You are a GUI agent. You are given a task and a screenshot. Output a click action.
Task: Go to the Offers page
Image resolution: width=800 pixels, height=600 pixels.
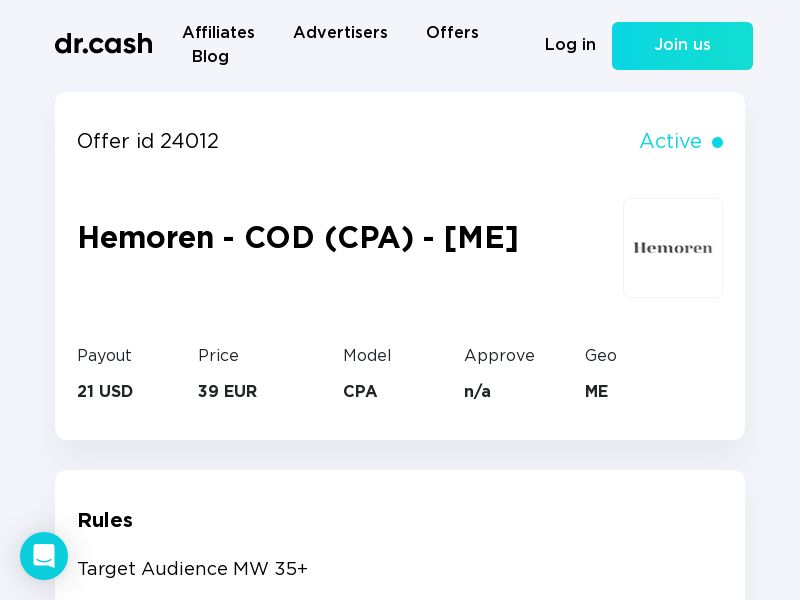pos(452,32)
